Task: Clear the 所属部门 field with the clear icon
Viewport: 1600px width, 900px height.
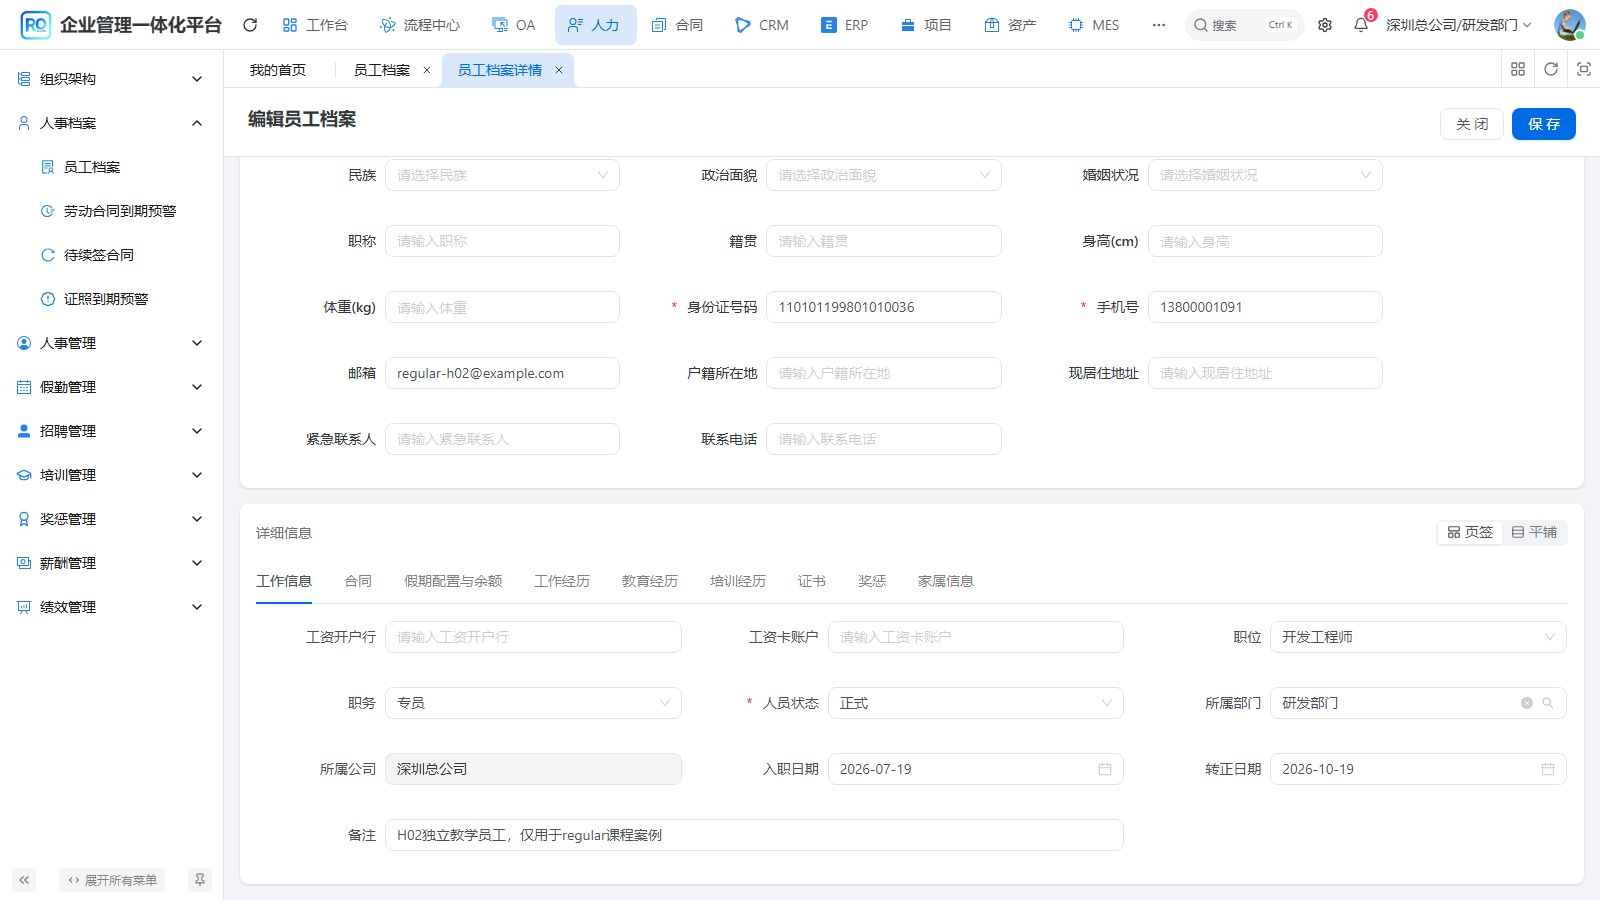Action: click(1527, 703)
